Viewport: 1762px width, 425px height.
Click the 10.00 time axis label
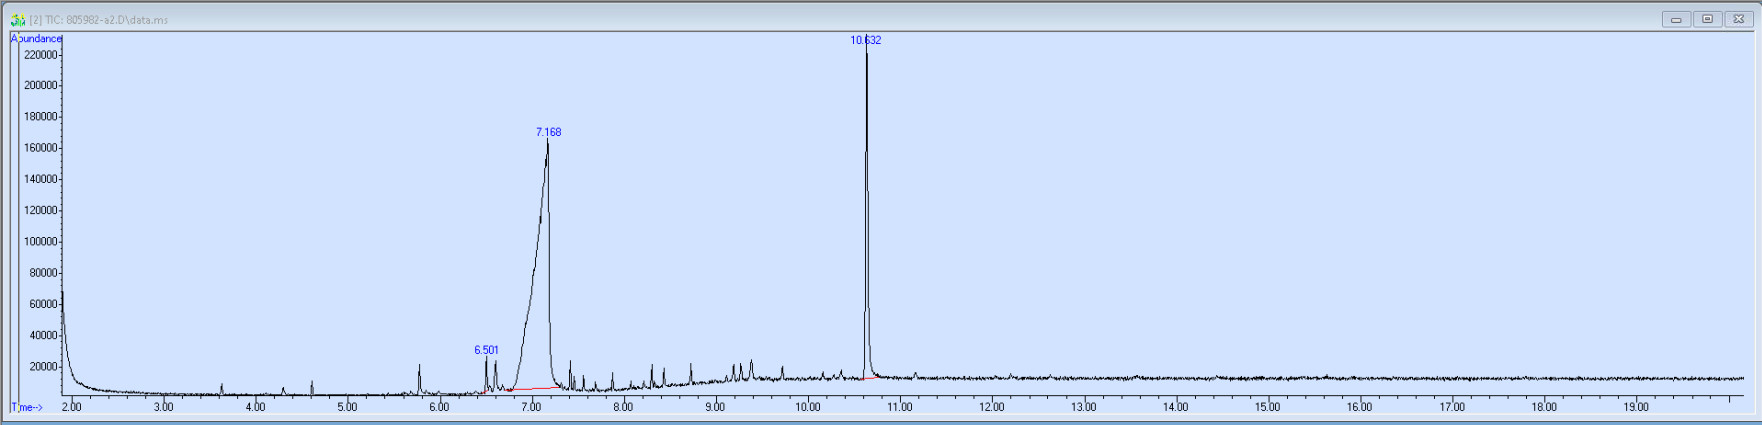click(x=807, y=407)
